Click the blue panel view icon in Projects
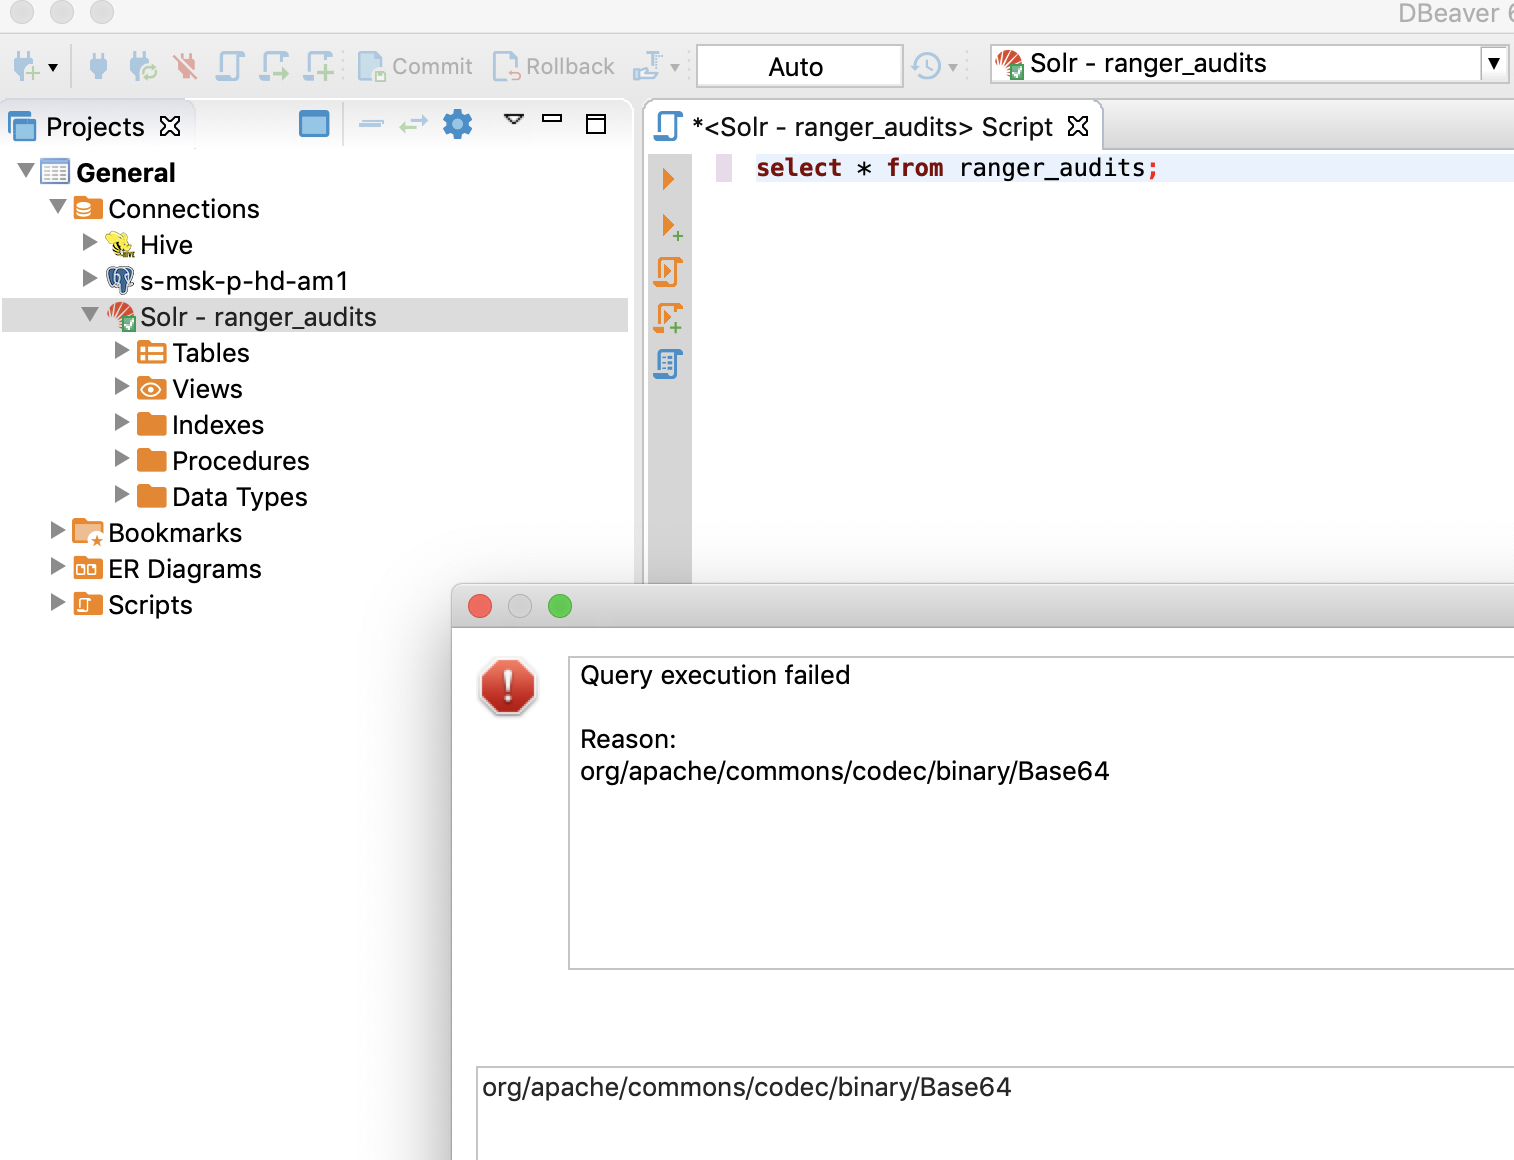This screenshot has height=1160, width=1514. click(x=314, y=124)
